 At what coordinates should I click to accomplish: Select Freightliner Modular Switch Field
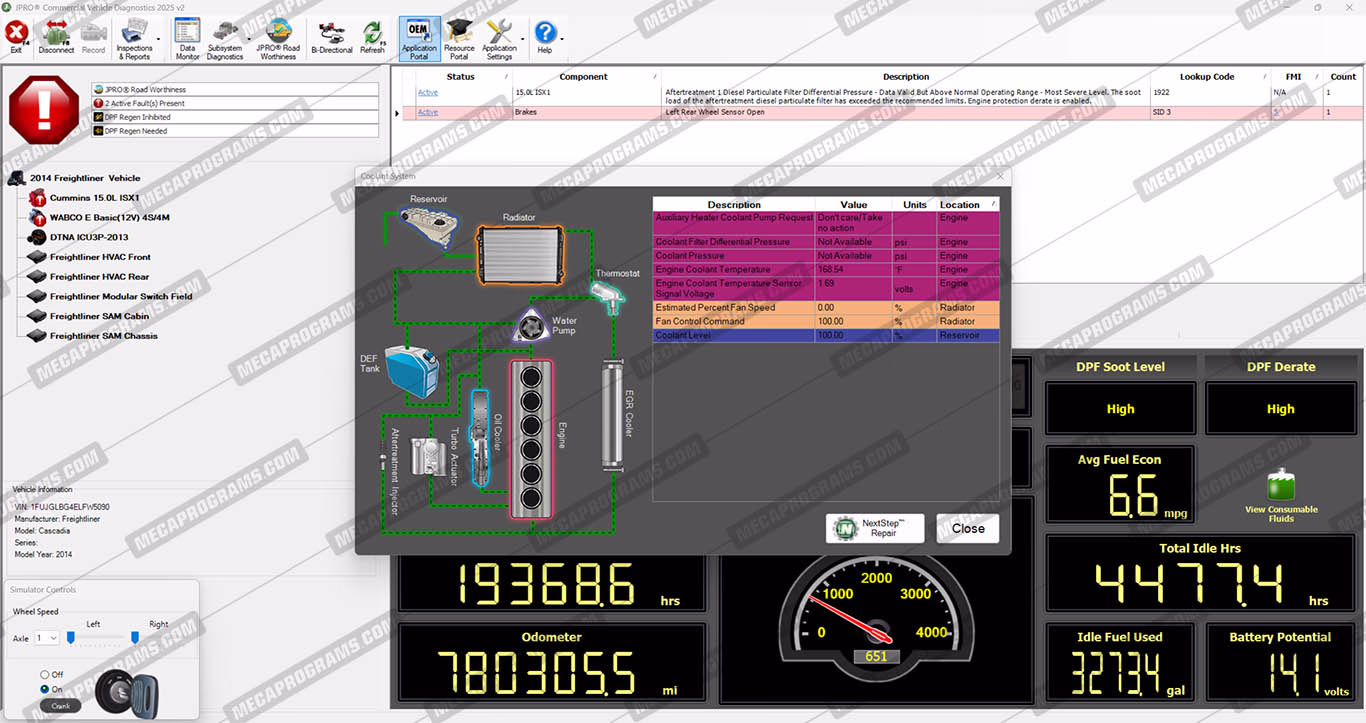point(121,296)
